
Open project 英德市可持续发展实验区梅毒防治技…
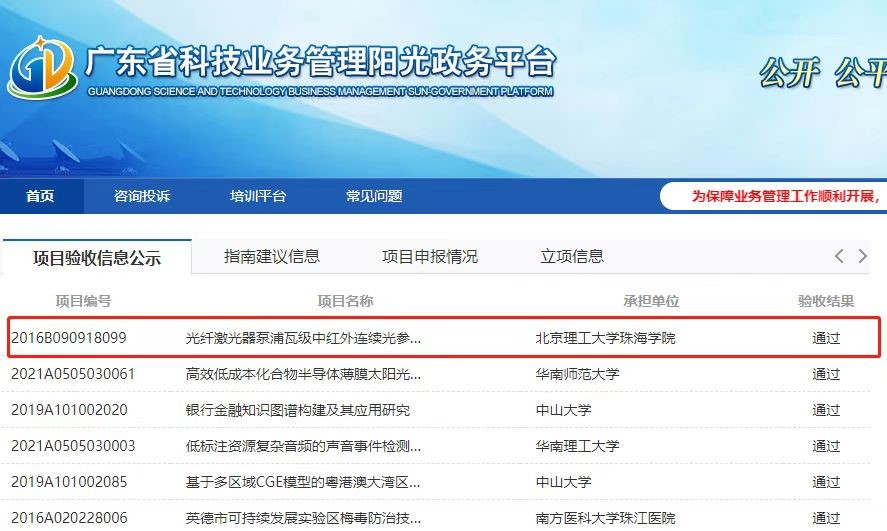click(x=303, y=518)
